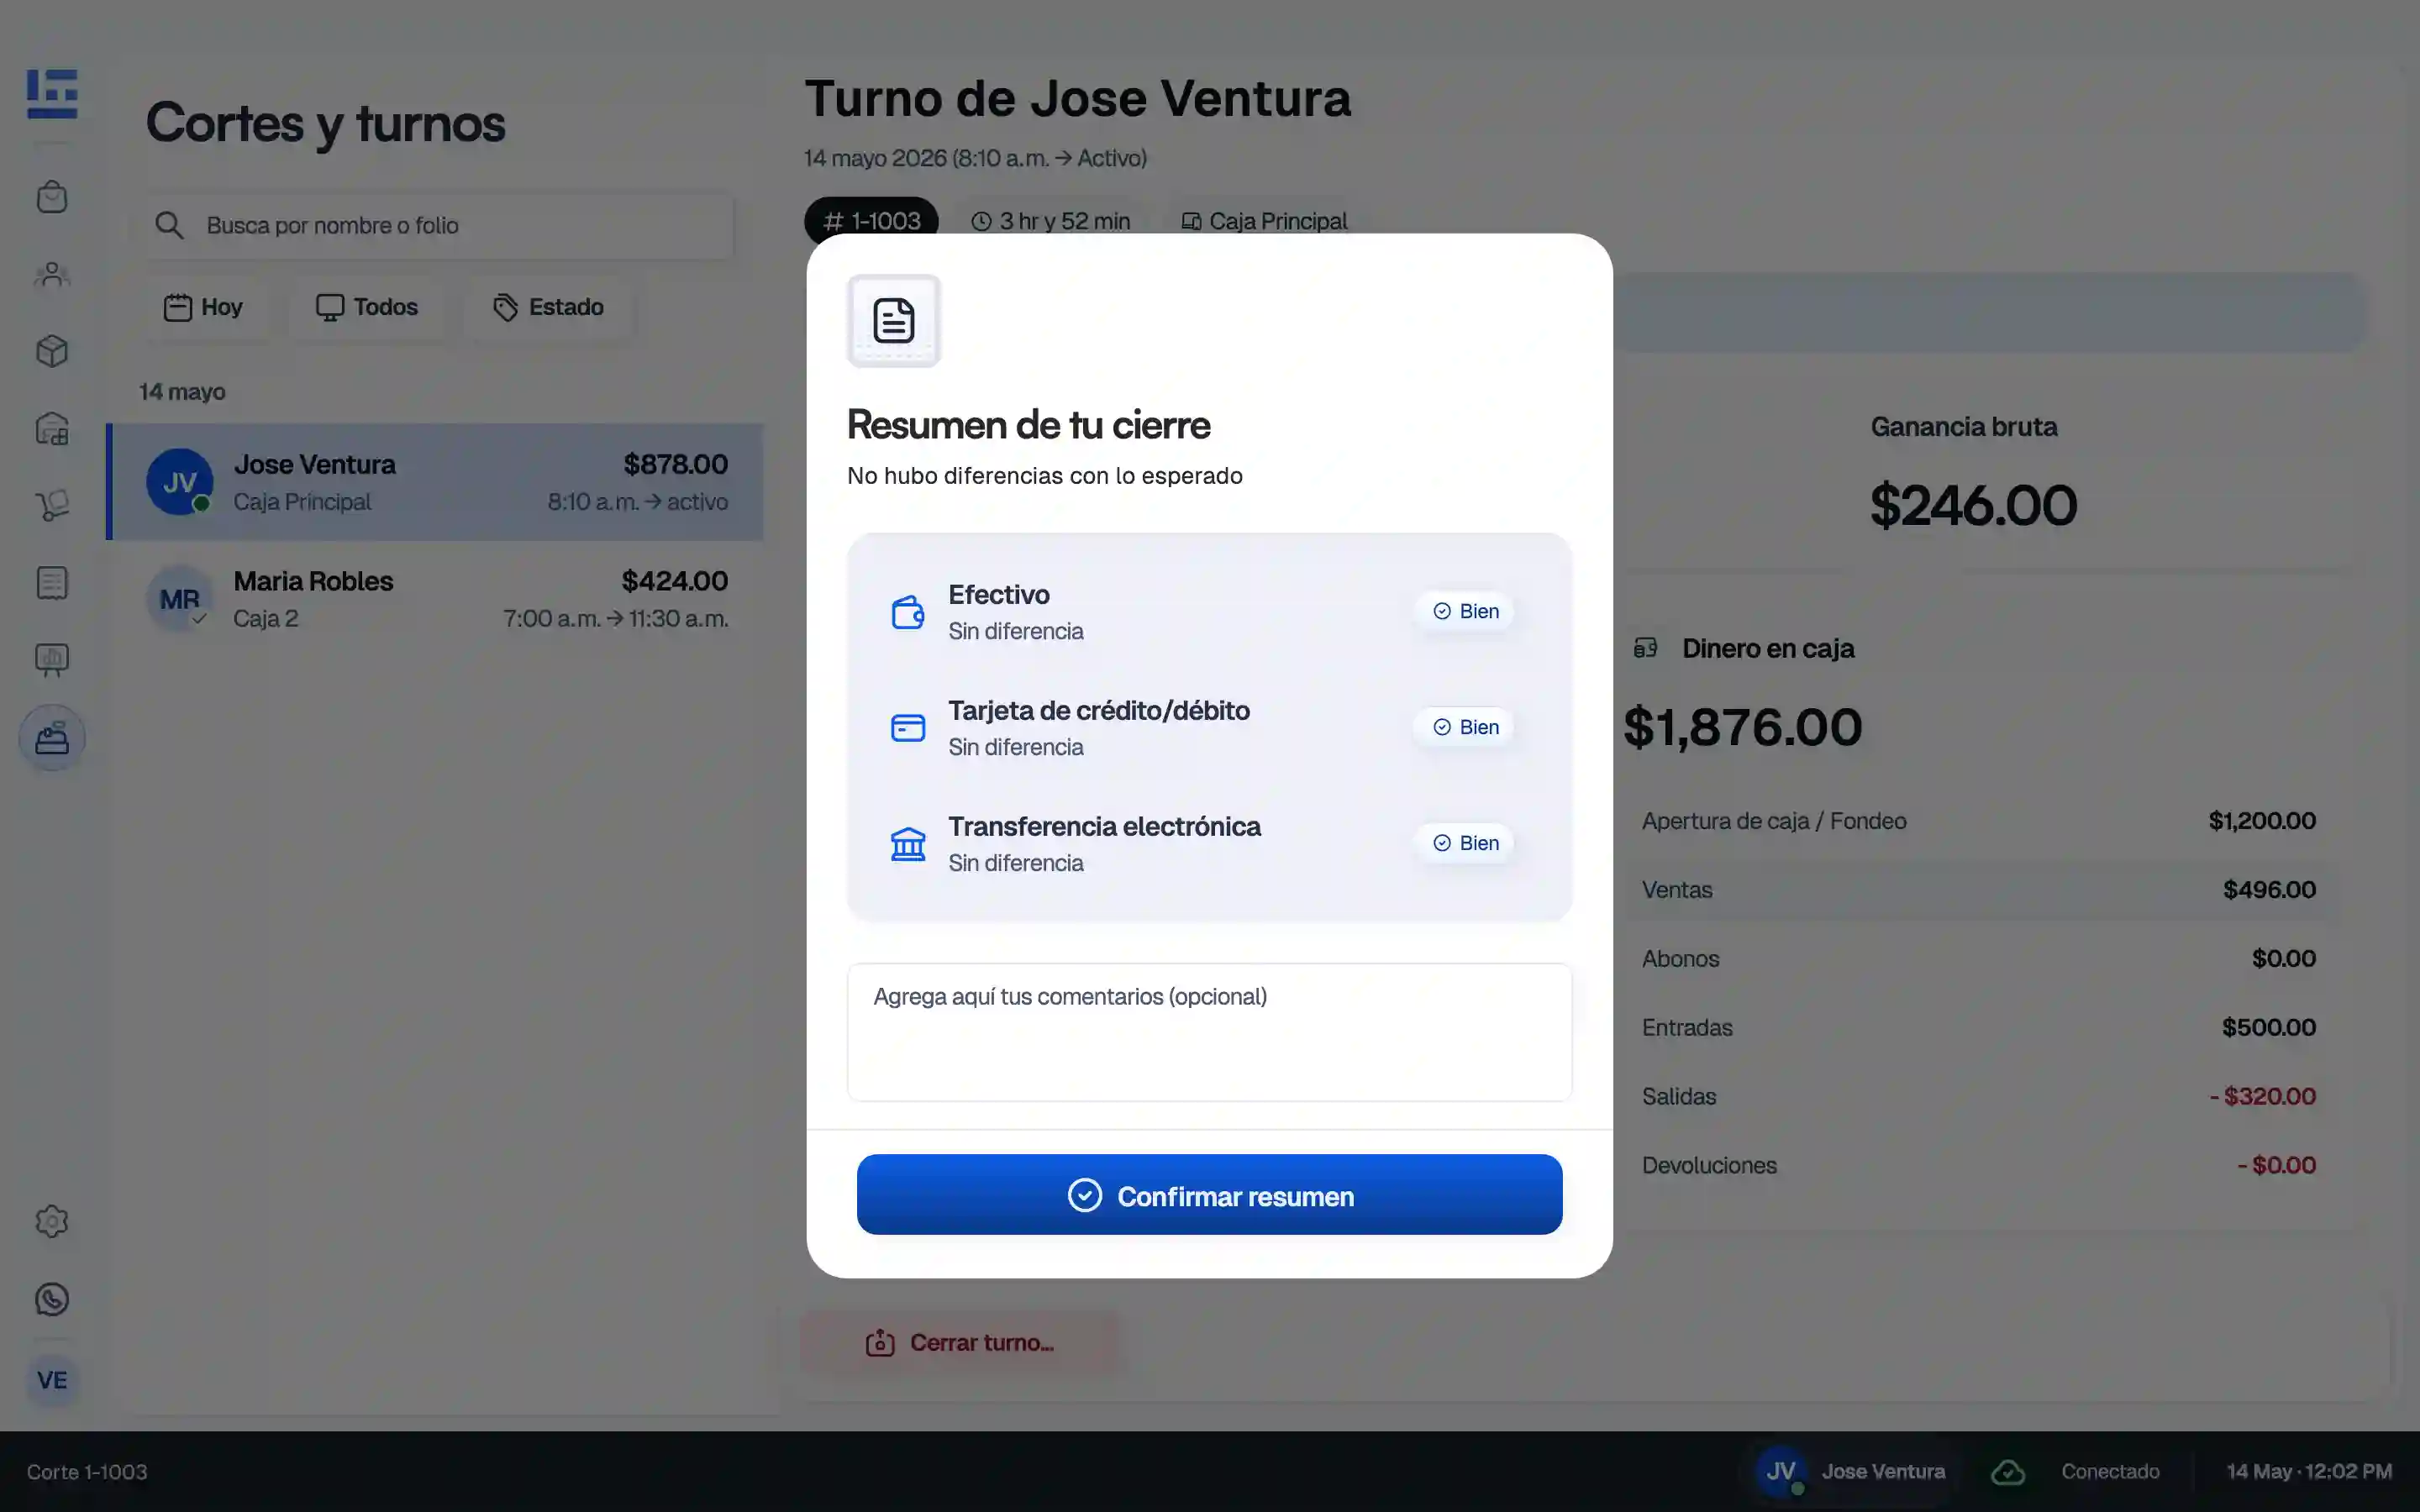Click the Bien badge for Transferencia electrónica
Viewport: 2420px width, 1512px height.
tap(1465, 843)
